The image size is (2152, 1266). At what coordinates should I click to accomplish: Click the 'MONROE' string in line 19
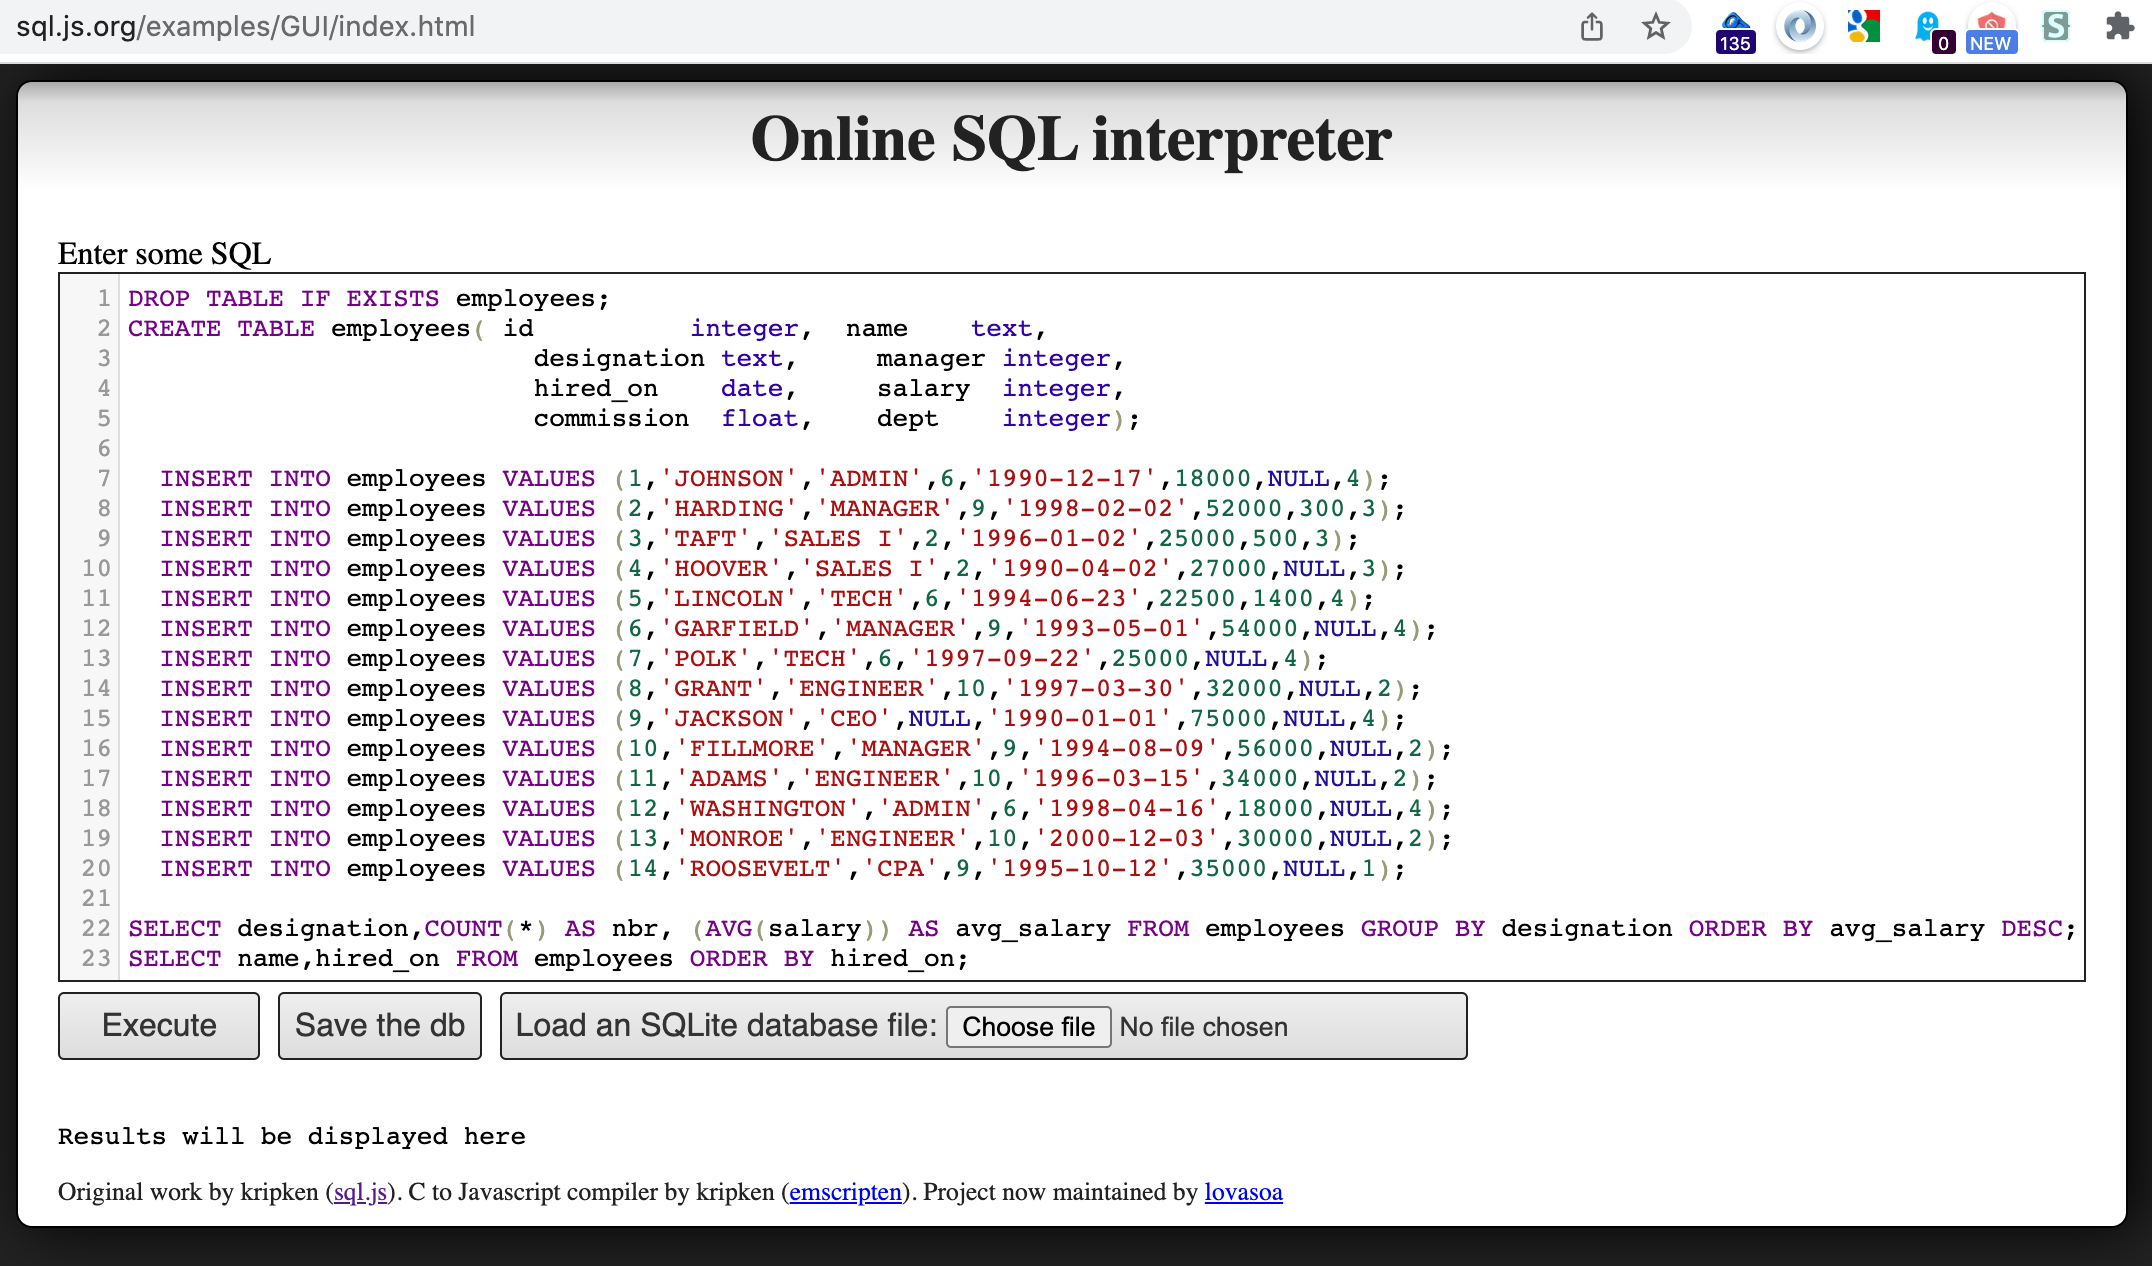pos(737,839)
